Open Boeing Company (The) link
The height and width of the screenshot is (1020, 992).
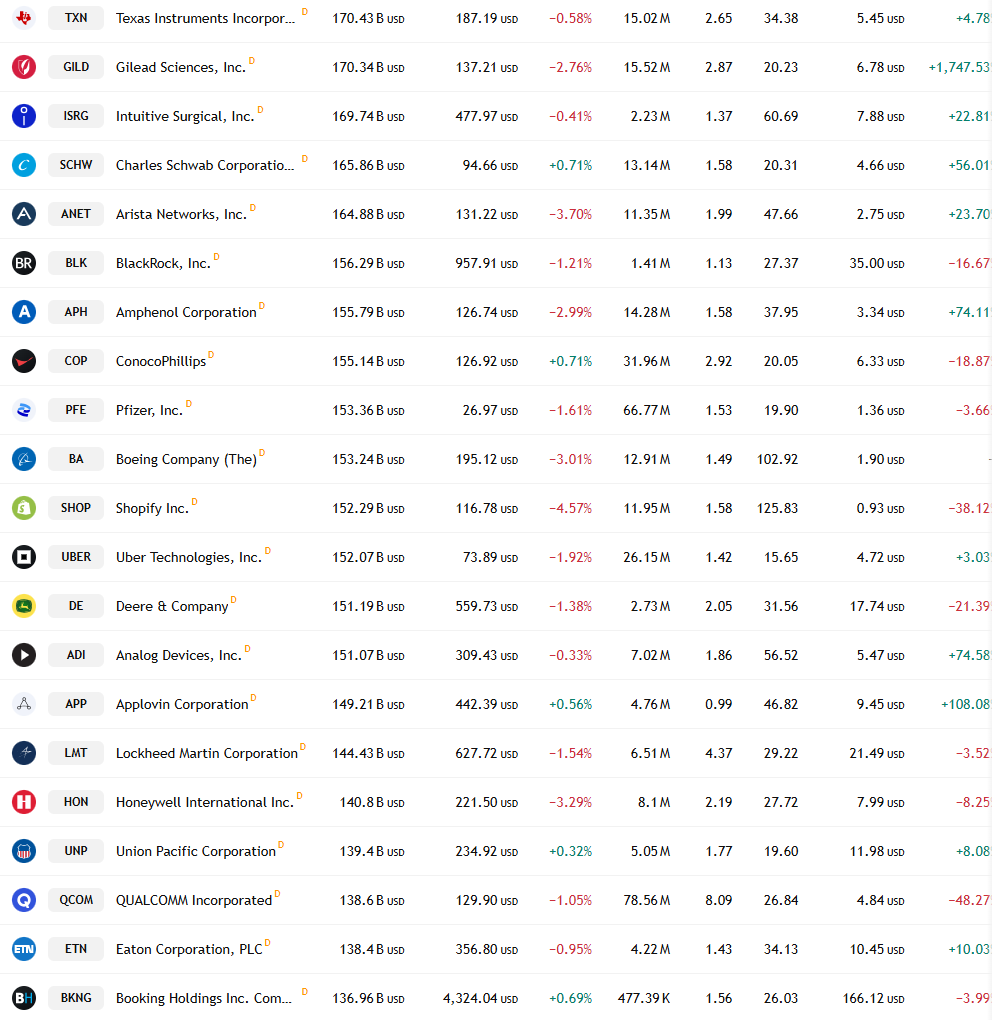[186, 459]
